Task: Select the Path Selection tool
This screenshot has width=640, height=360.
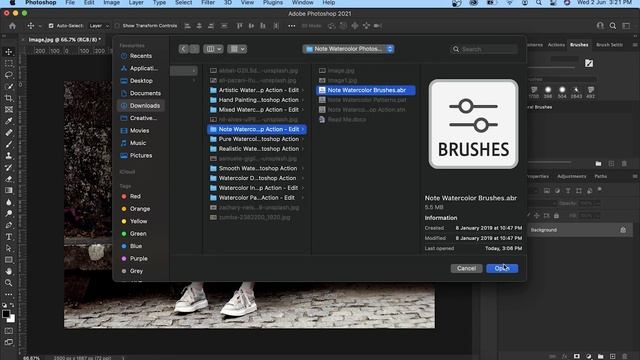Action: 9,248
